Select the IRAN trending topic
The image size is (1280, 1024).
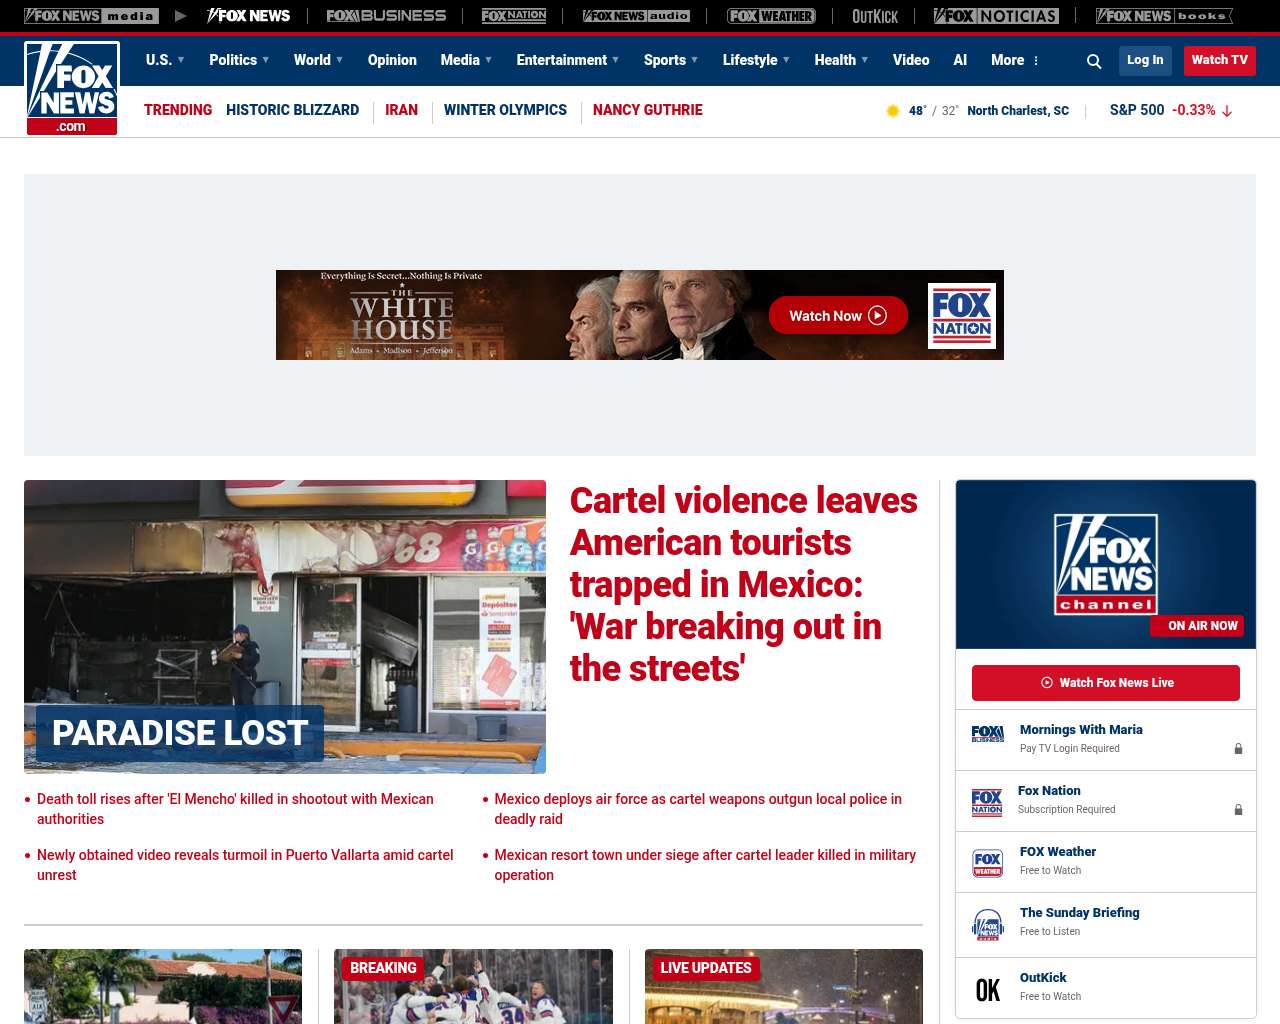point(401,110)
